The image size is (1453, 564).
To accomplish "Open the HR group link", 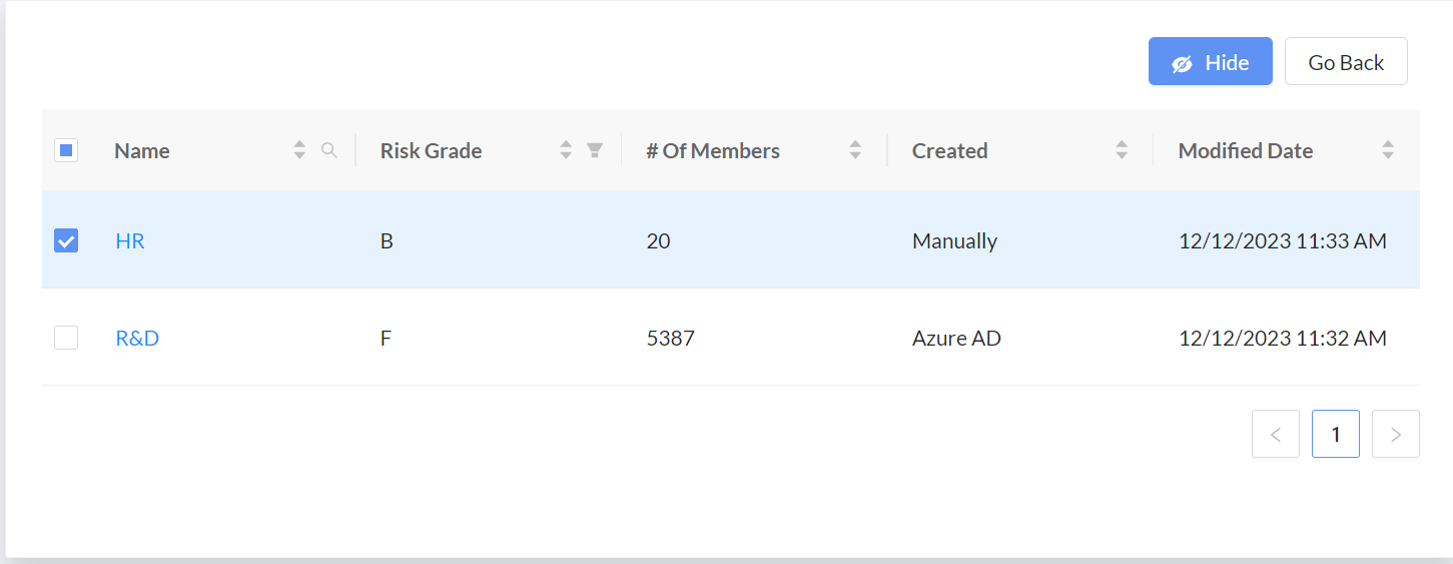I will tap(130, 241).
